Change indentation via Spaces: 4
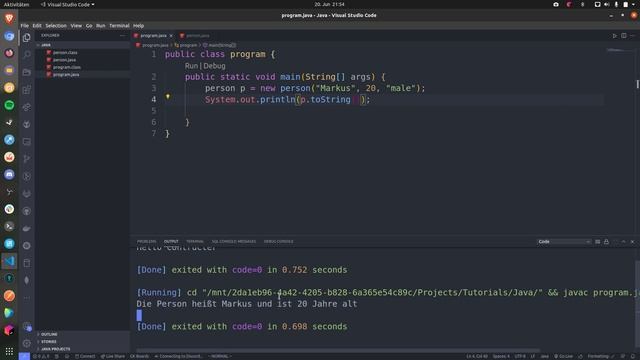Image resolution: width=640 pixels, height=360 pixels. point(501,356)
